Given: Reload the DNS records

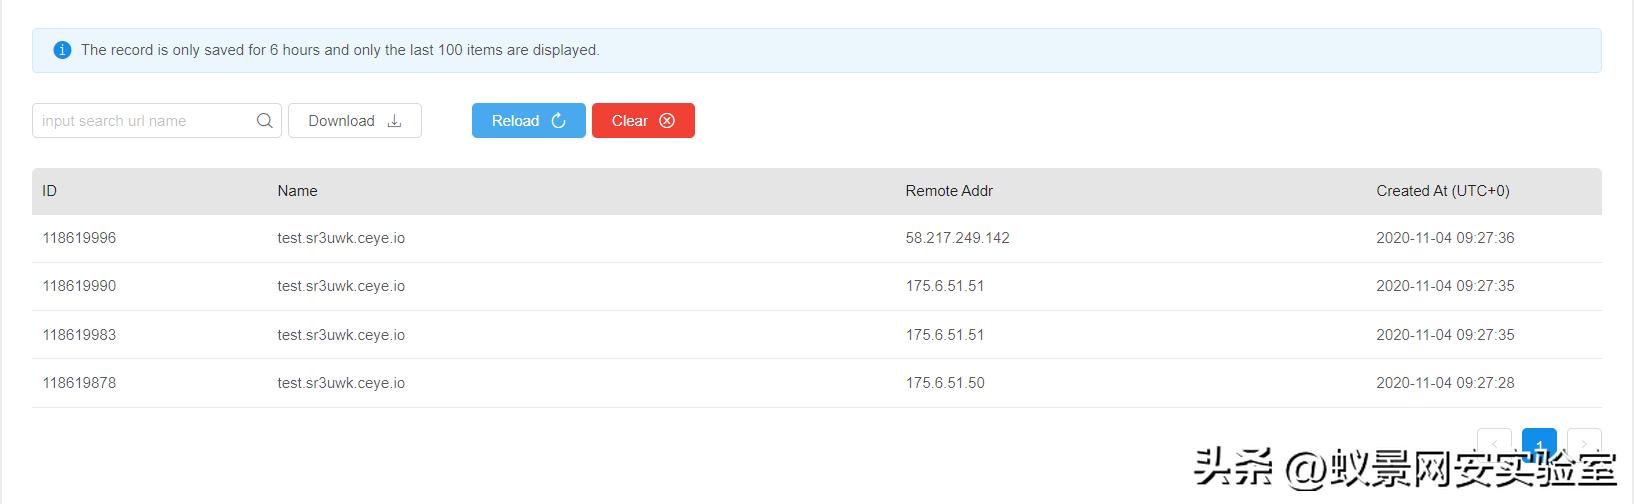Looking at the screenshot, I should (x=529, y=121).
